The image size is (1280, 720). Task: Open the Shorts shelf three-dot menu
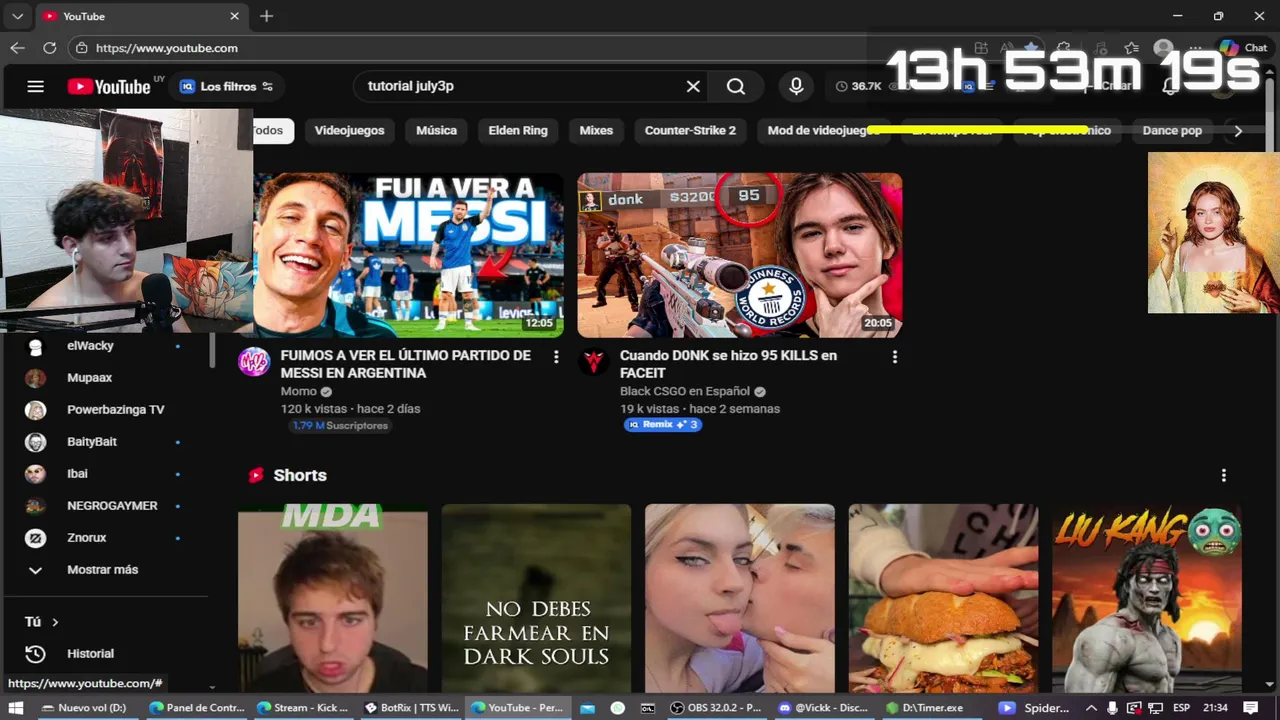[x=1223, y=475]
